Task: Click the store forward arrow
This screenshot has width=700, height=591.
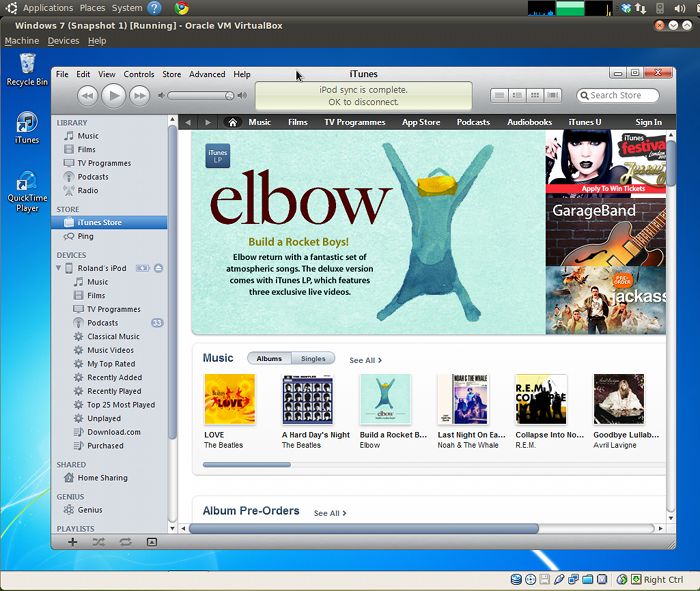Action: [x=208, y=122]
